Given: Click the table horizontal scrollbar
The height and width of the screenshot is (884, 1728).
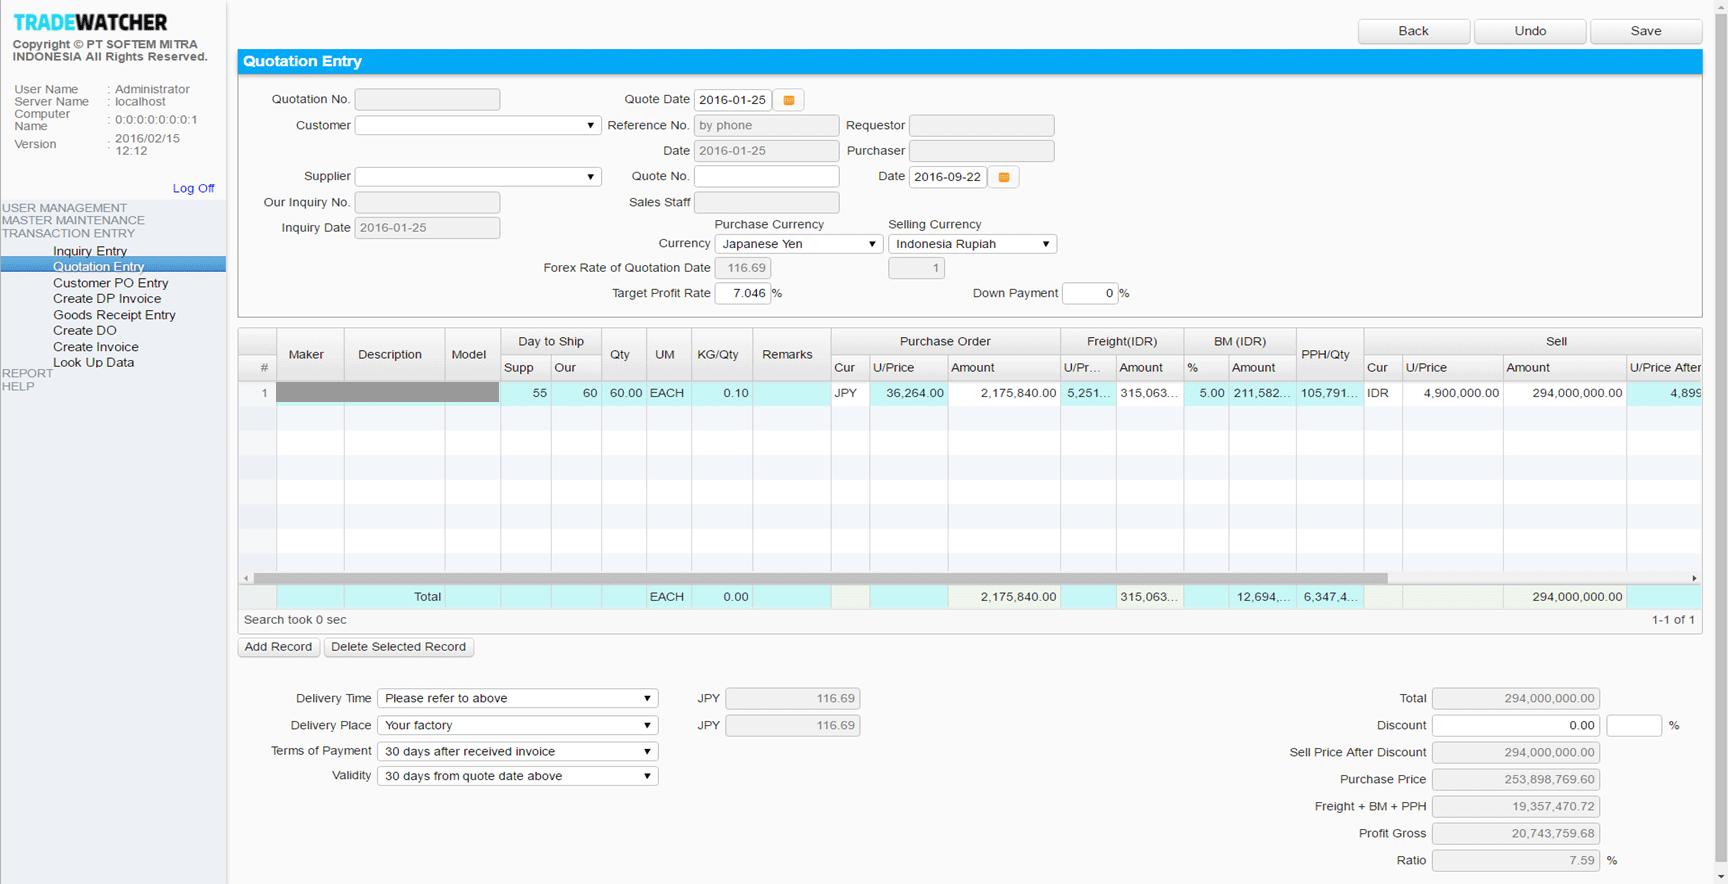Looking at the screenshot, I should point(820,578).
